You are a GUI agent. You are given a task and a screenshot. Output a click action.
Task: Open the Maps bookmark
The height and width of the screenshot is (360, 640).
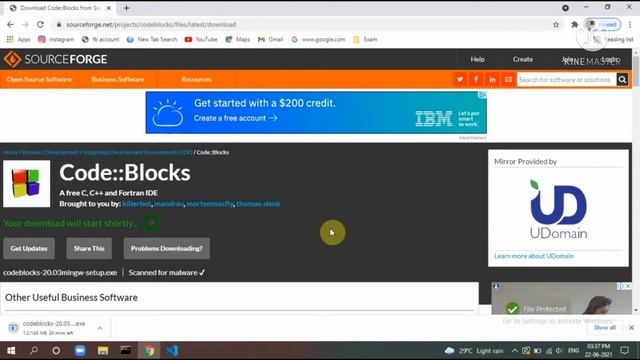pyautogui.click(x=238, y=39)
